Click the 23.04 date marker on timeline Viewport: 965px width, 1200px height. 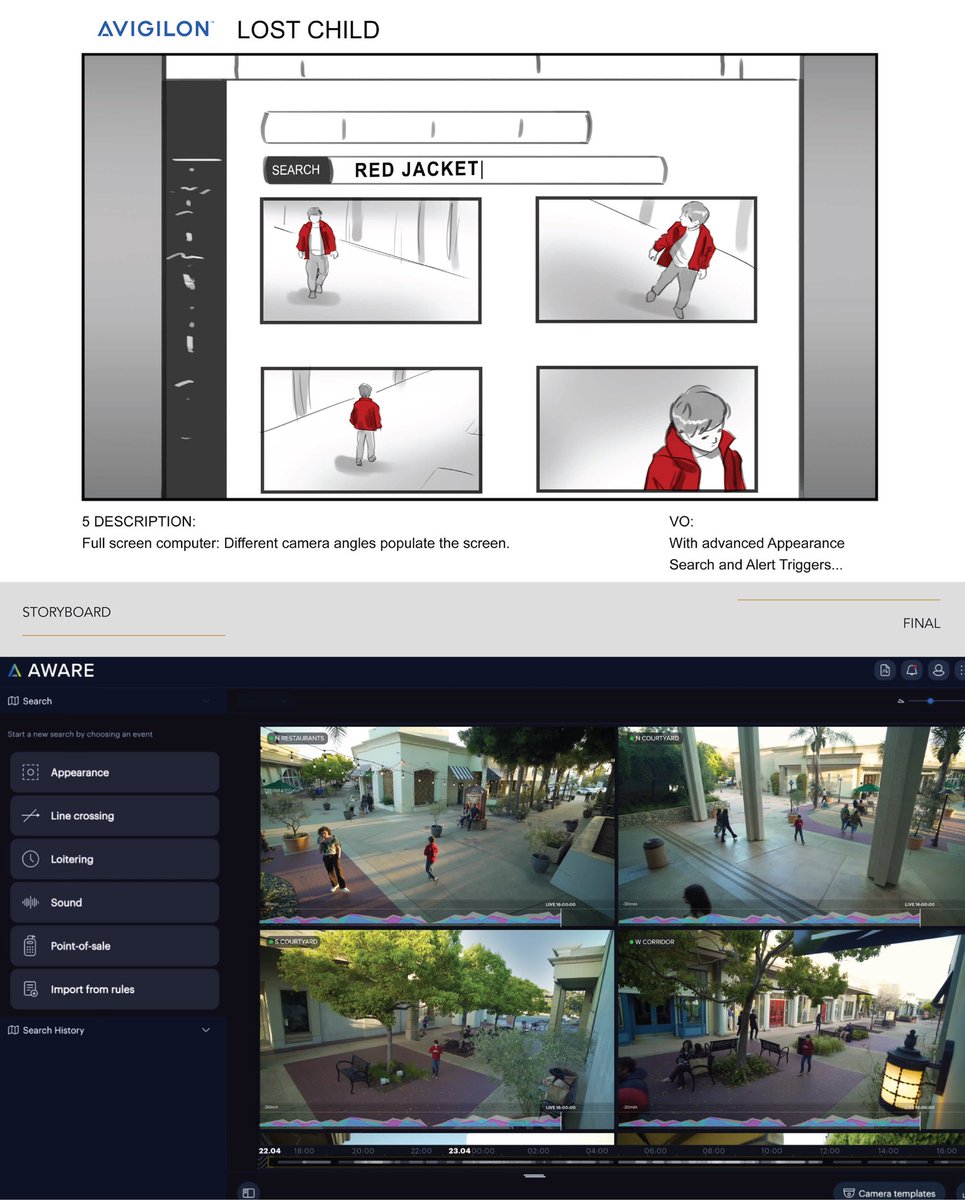pos(459,1151)
